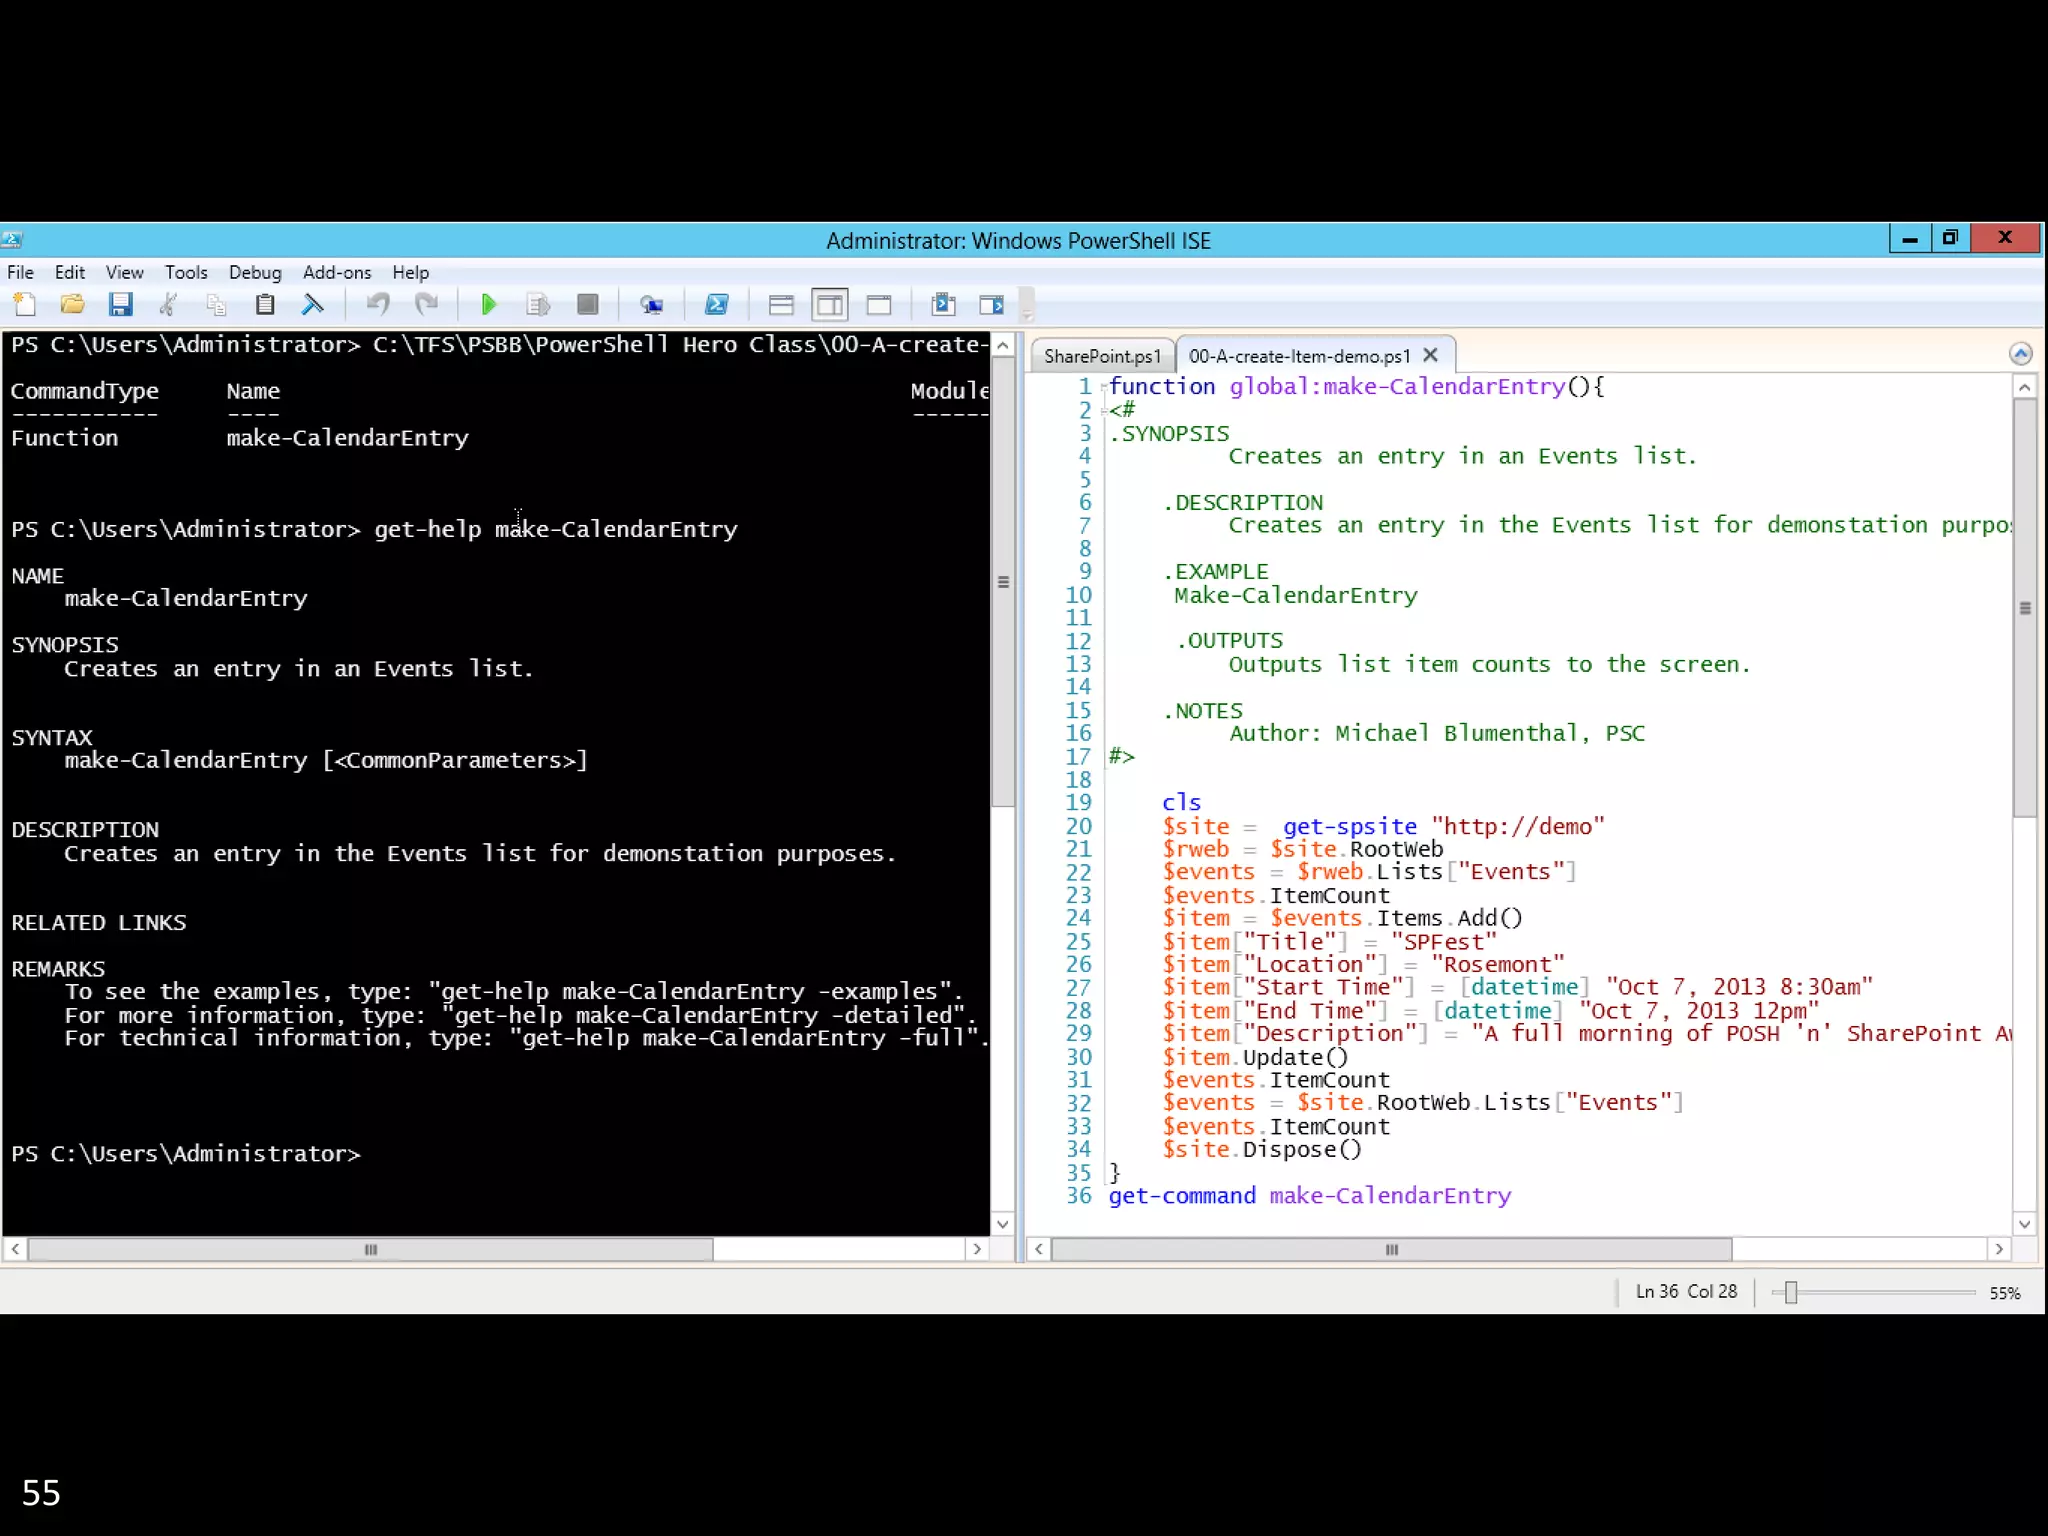Collapse the function block on line 1
2048x1536 pixels.
click(x=1103, y=387)
